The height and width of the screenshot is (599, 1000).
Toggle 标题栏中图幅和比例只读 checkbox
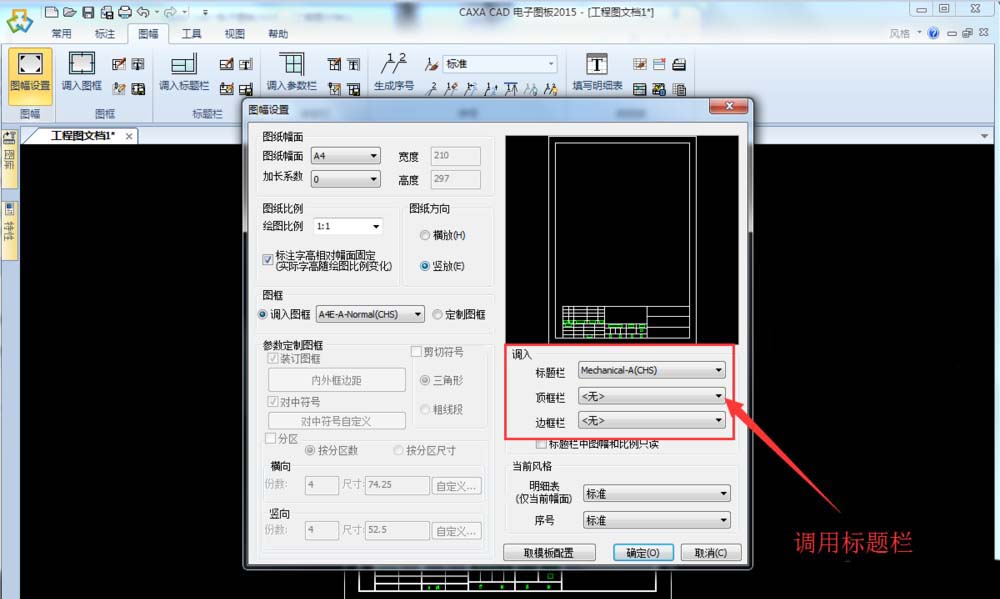pos(541,444)
